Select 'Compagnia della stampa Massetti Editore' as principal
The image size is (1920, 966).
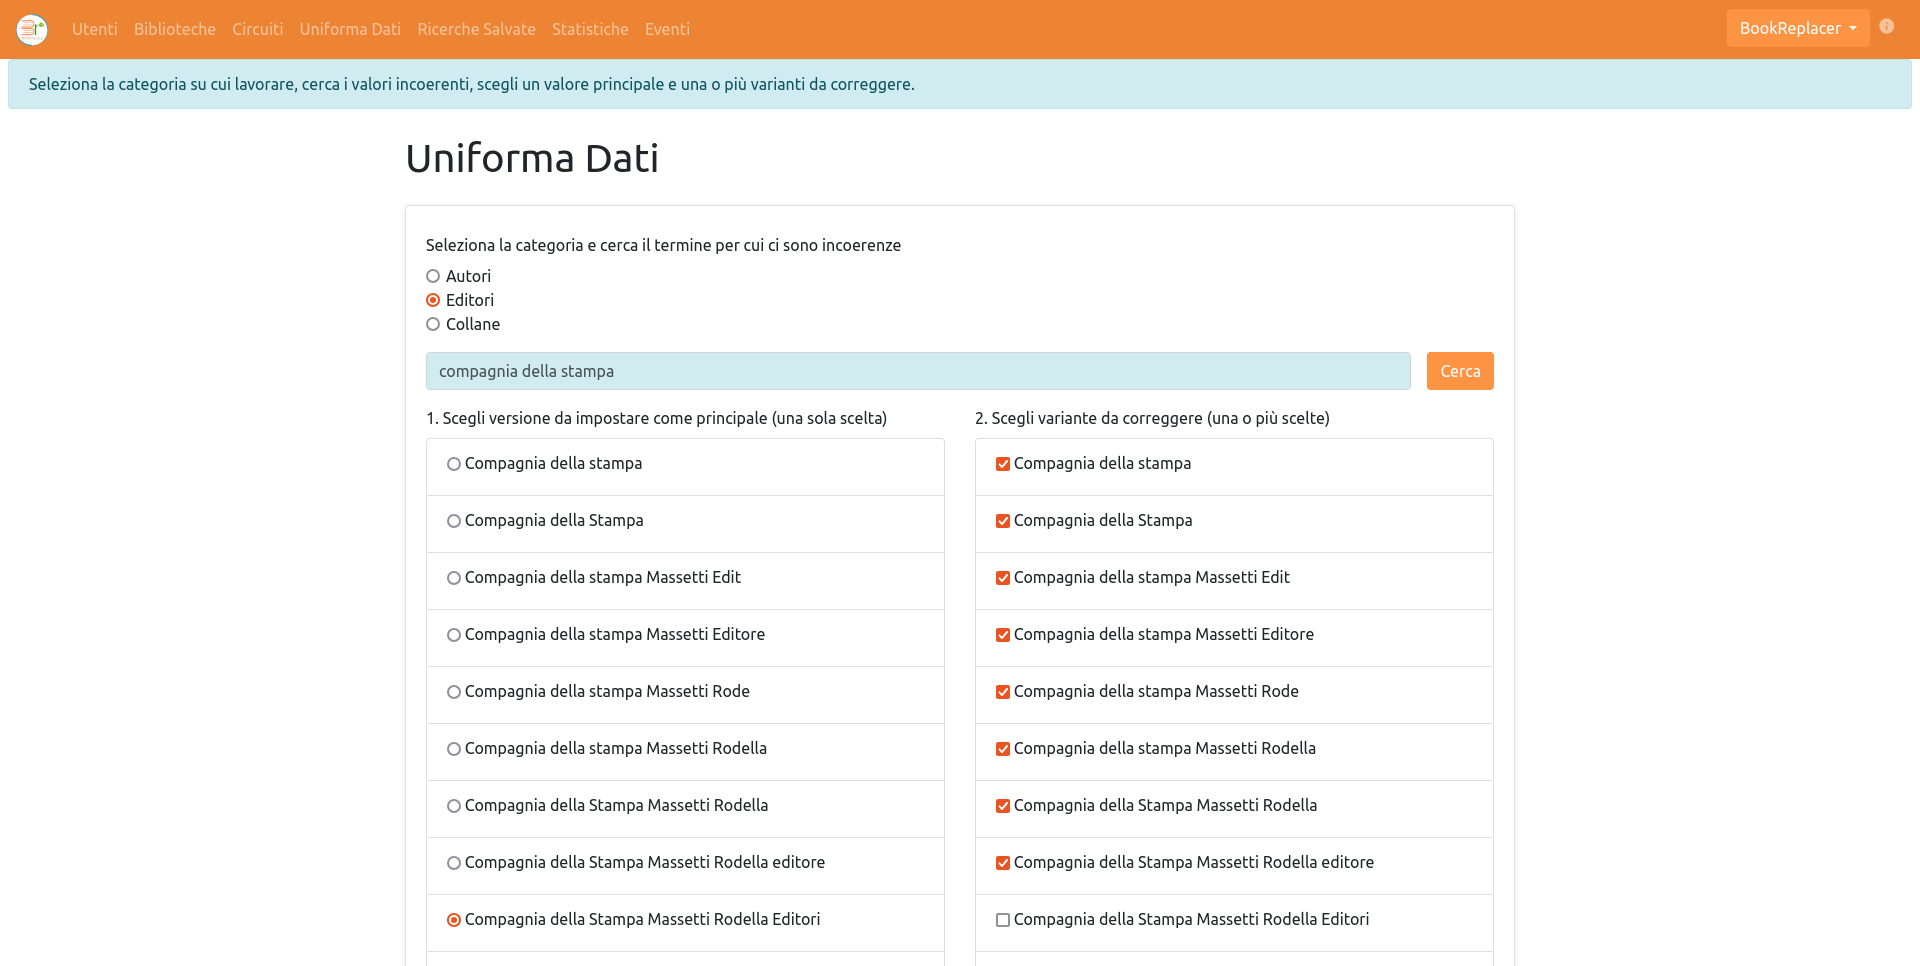coord(454,635)
